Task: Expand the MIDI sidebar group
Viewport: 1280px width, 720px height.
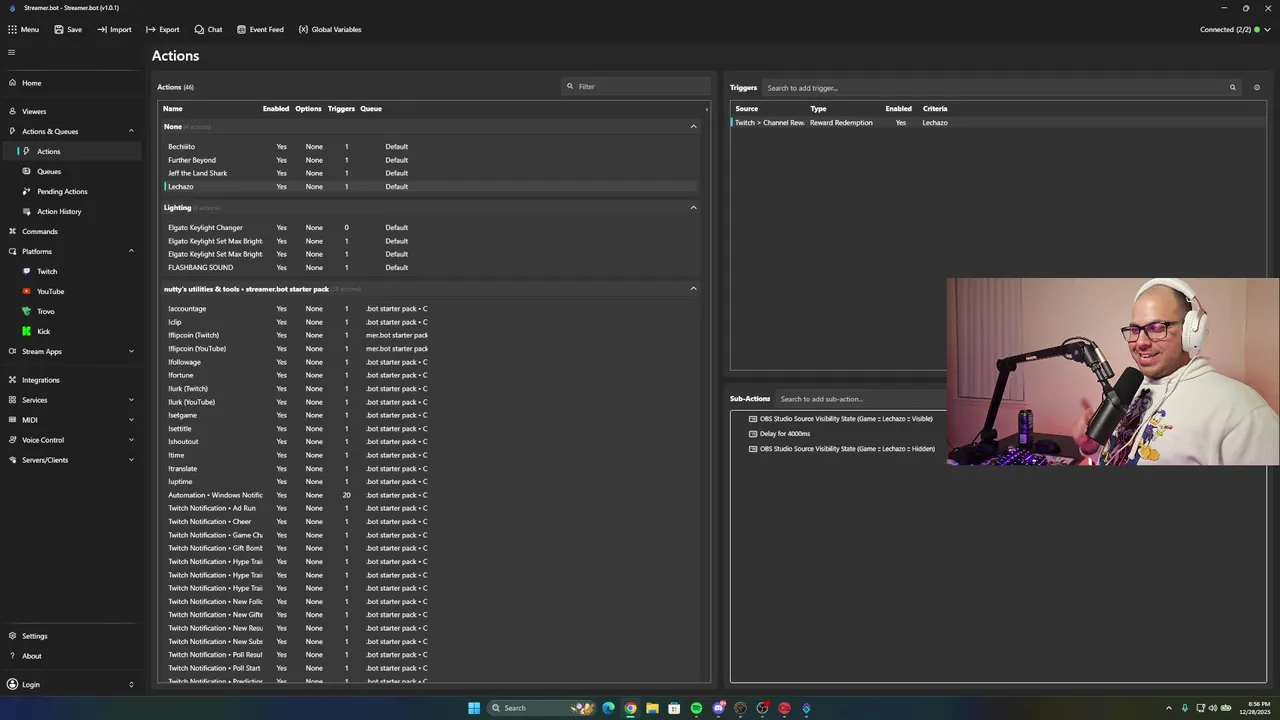Action: point(131,420)
